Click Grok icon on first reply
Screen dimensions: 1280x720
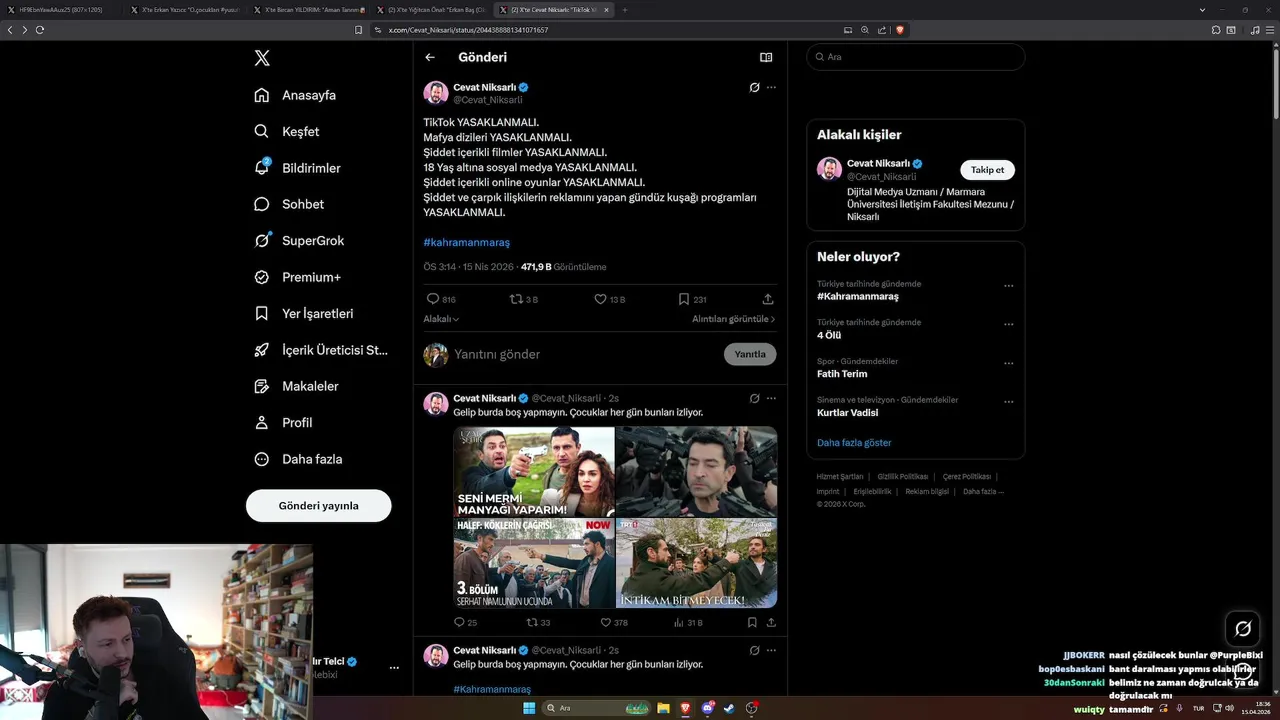[x=754, y=398]
